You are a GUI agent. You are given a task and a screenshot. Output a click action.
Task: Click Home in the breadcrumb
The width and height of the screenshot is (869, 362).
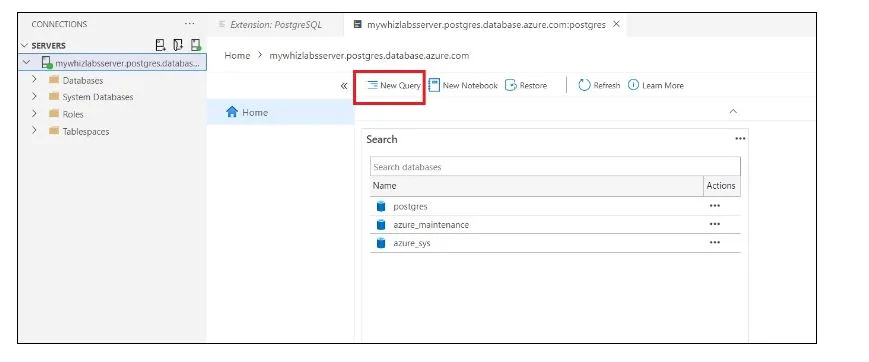click(x=237, y=55)
